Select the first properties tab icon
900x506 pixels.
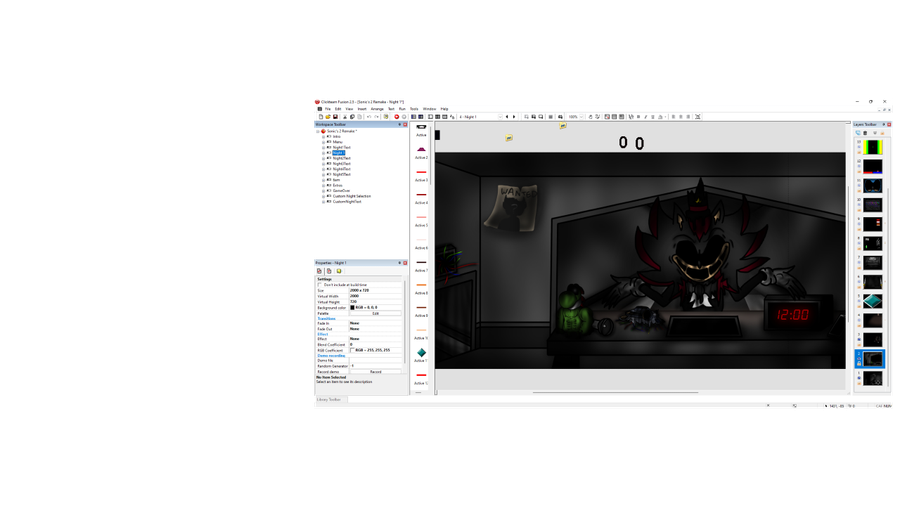319,271
